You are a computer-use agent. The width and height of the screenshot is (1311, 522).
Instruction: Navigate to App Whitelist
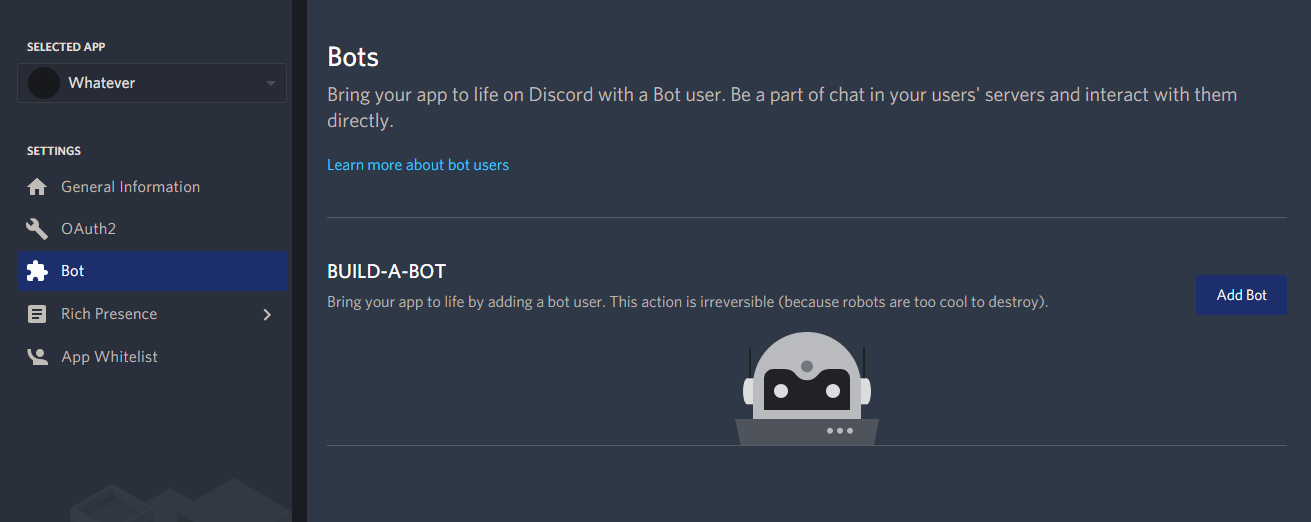[109, 357]
